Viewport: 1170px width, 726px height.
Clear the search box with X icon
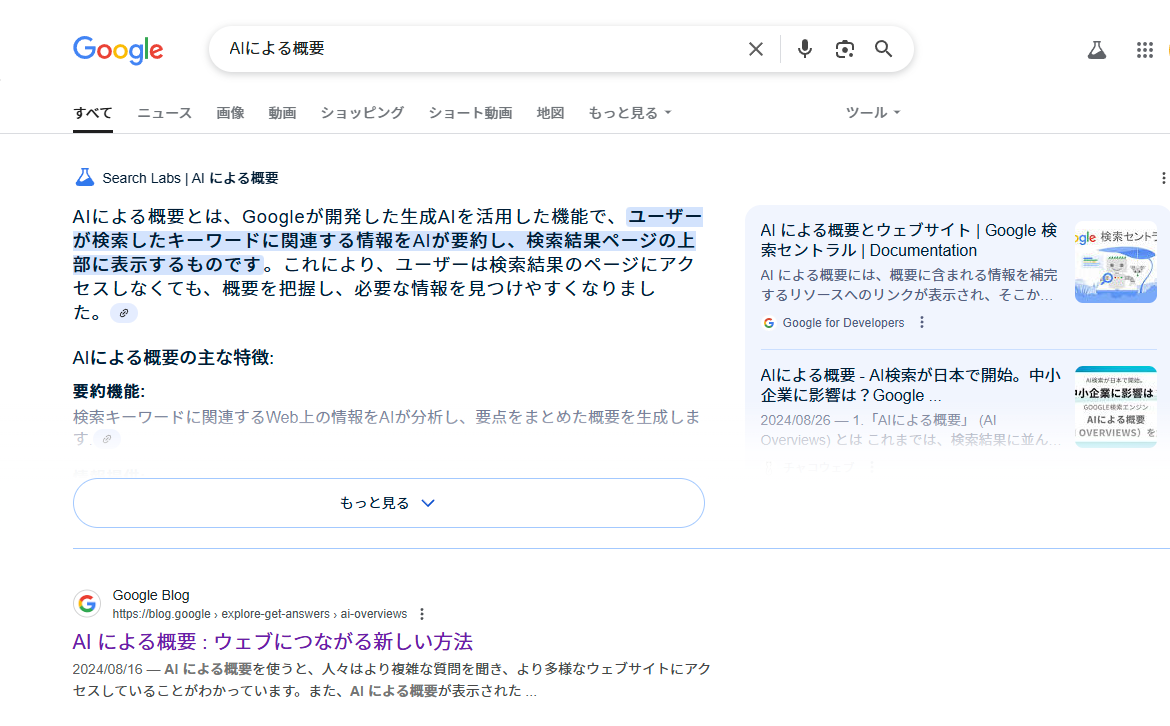point(756,49)
